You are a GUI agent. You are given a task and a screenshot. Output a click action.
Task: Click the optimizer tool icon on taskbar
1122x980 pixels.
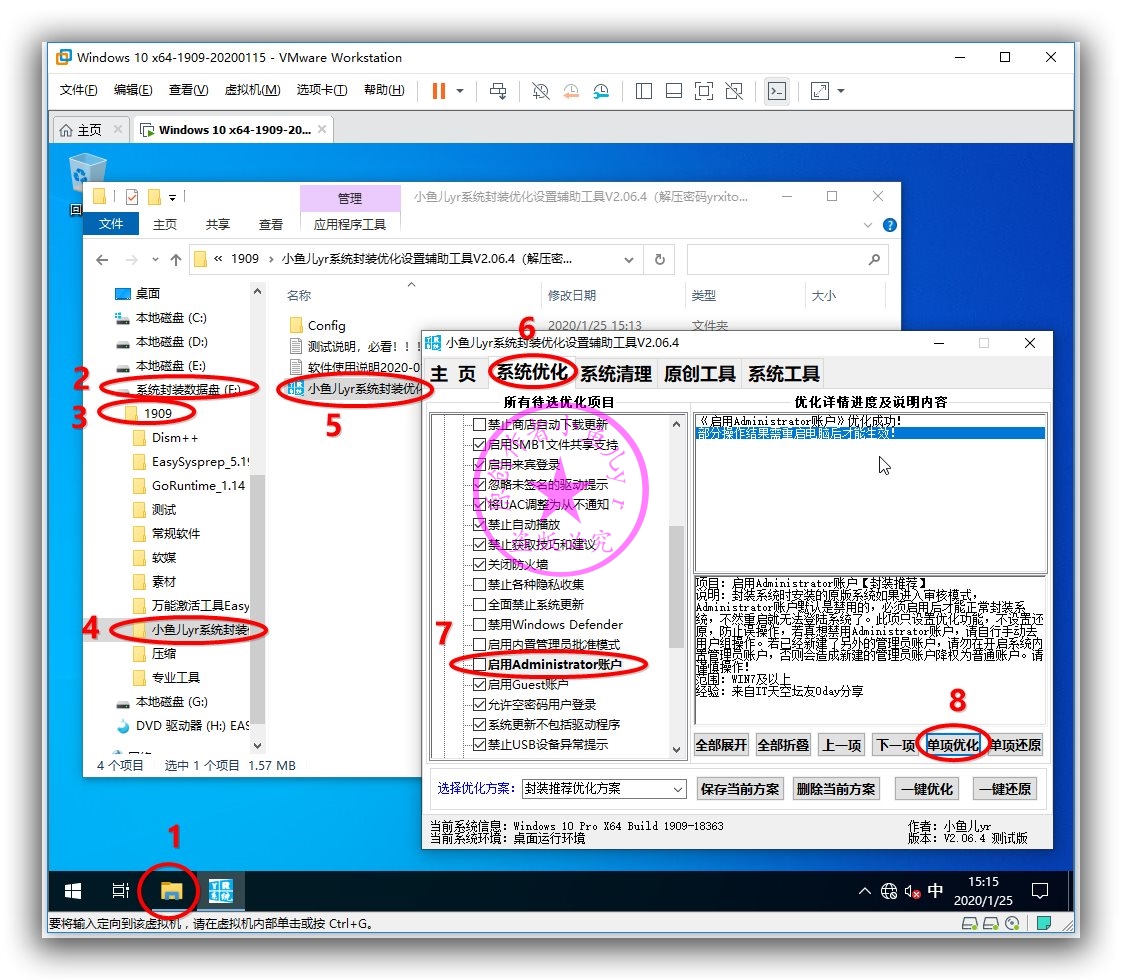(220, 891)
